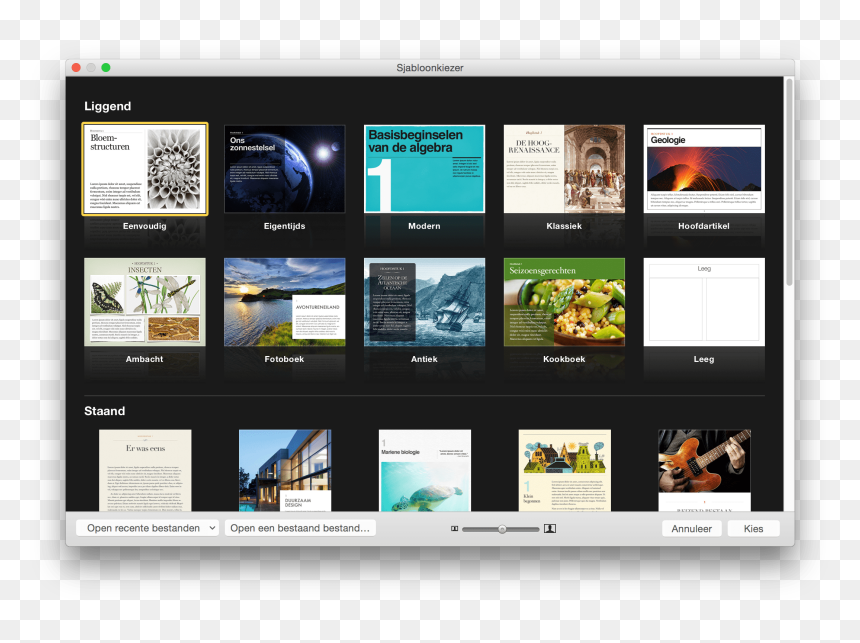Select the 'Er was eens' portrait template
Image resolution: width=860 pixels, height=643 pixels.
[145, 470]
